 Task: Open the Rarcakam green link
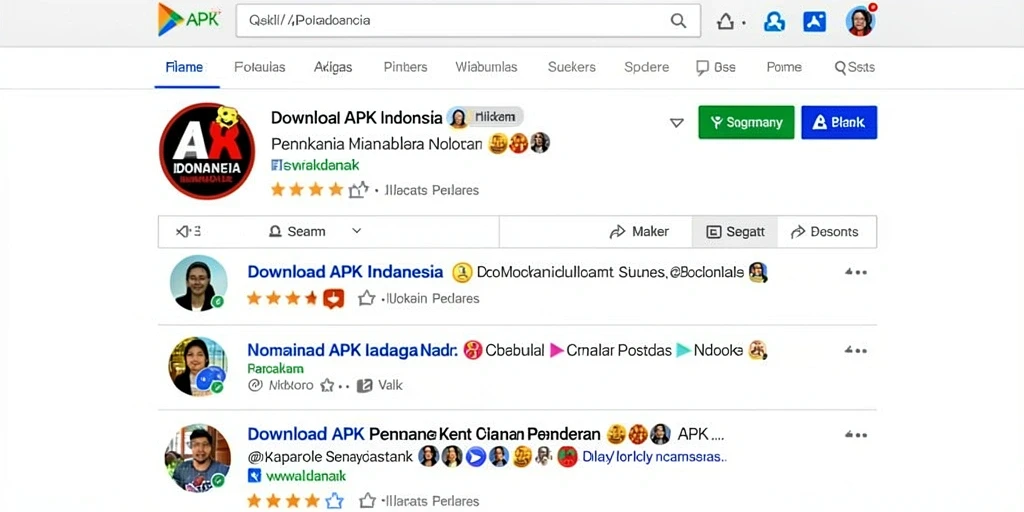pos(275,368)
